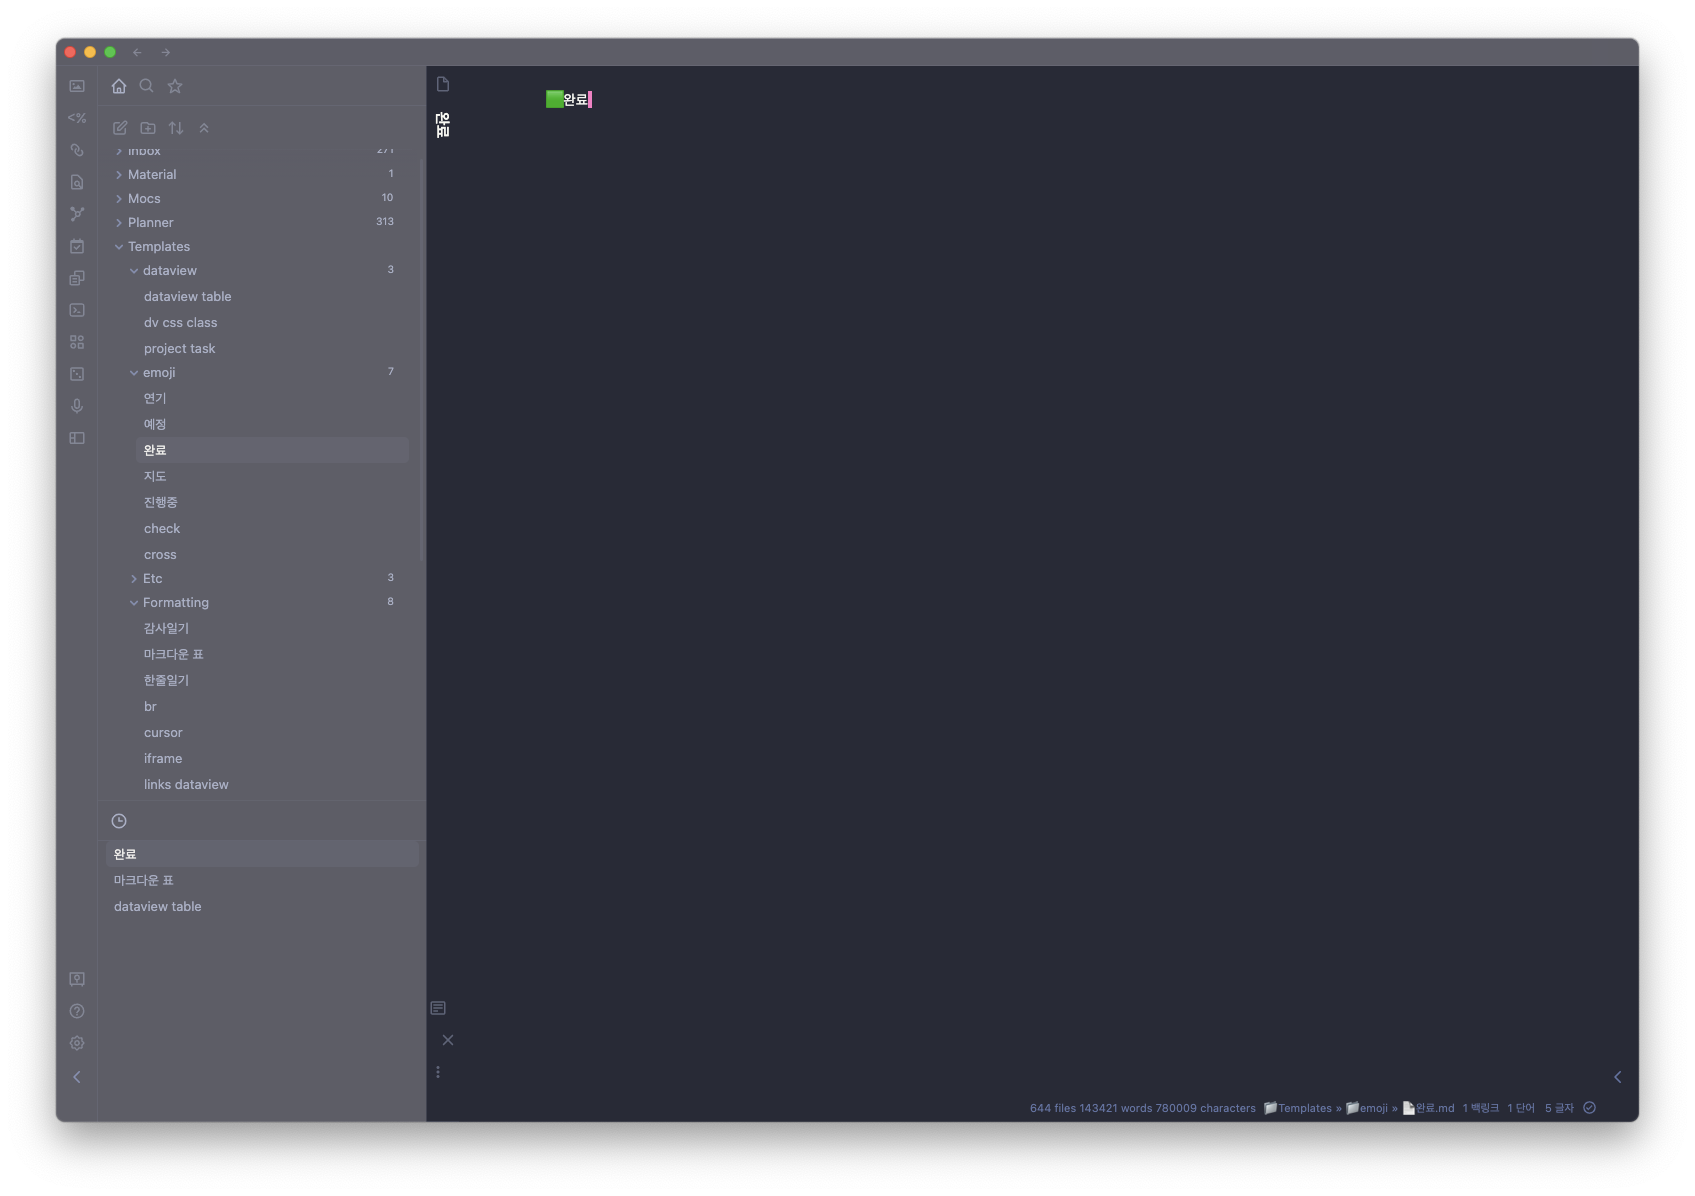Open the file search ribbon icon
1695x1196 pixels.
pos(77,182)
